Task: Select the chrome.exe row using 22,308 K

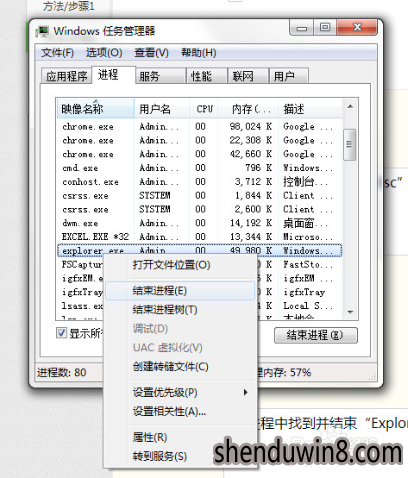Action: [200, 140]
